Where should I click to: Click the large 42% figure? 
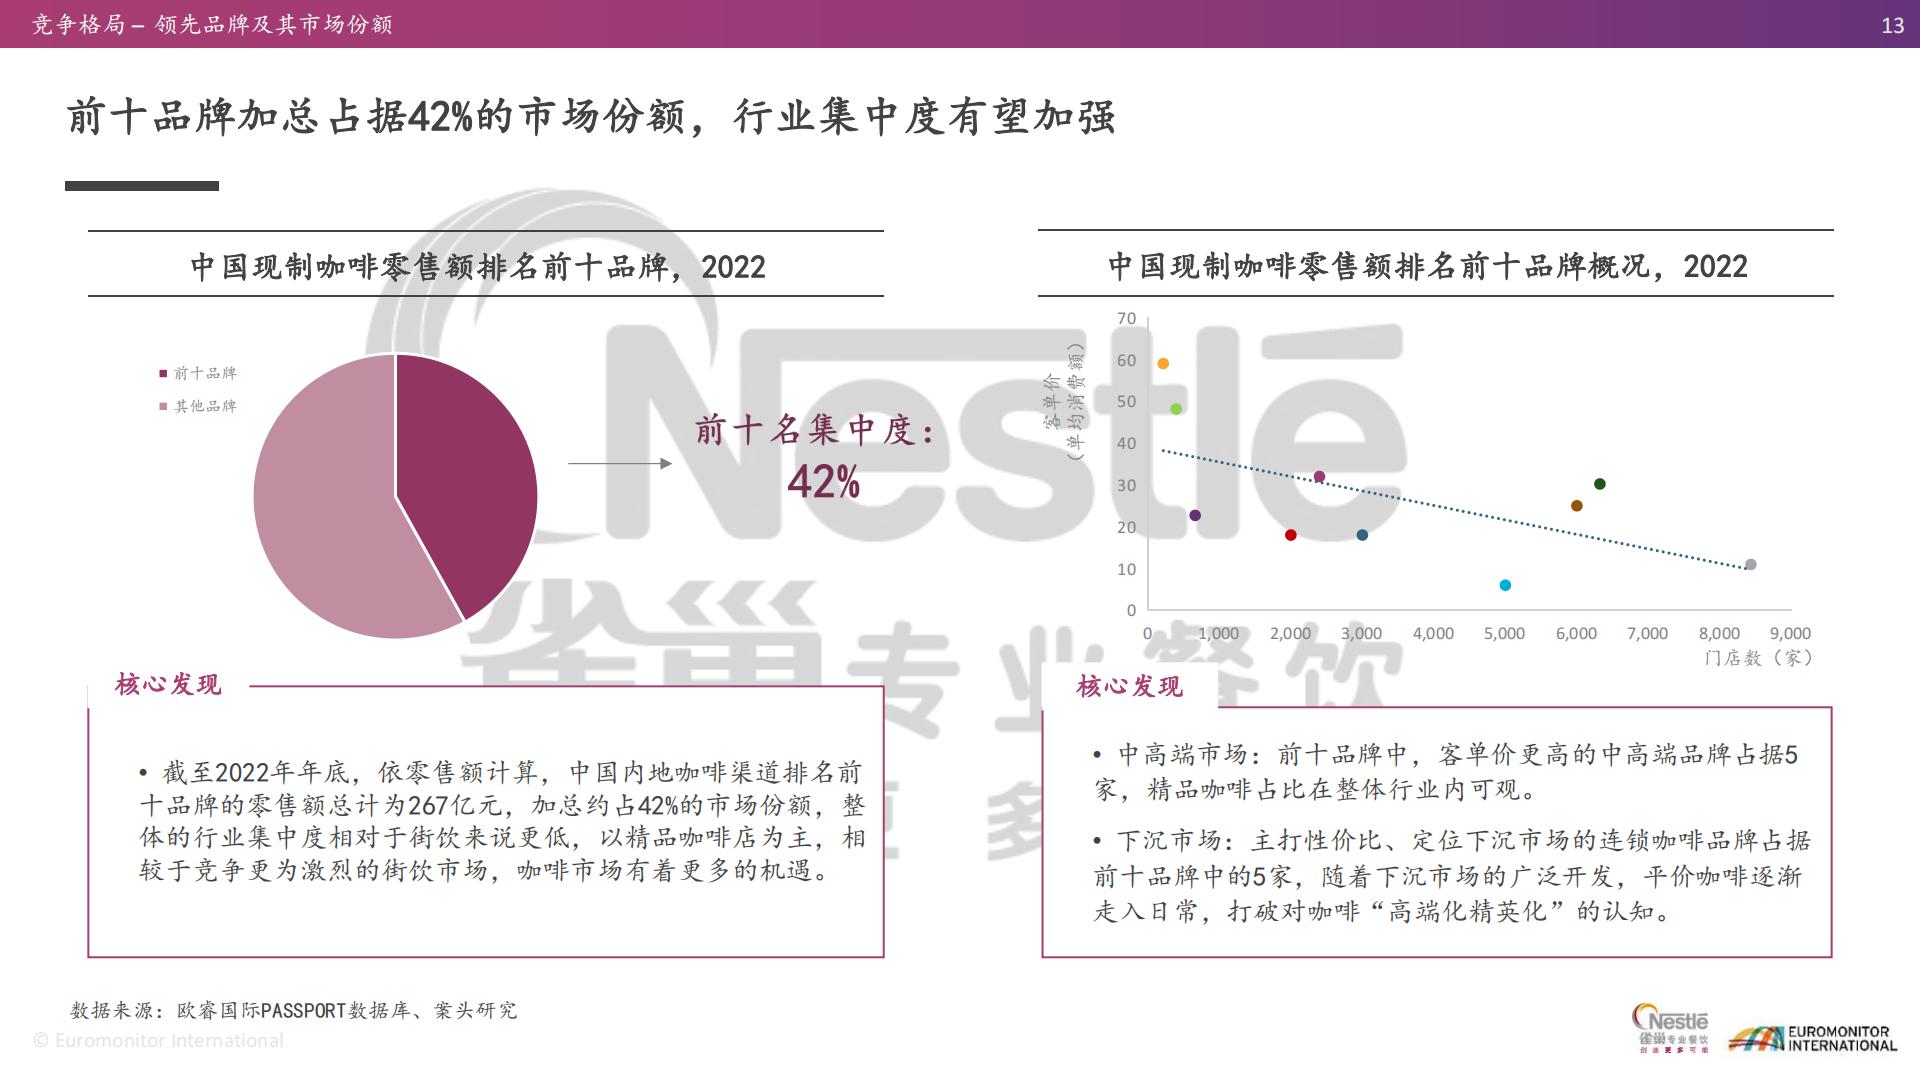[823, 482]
